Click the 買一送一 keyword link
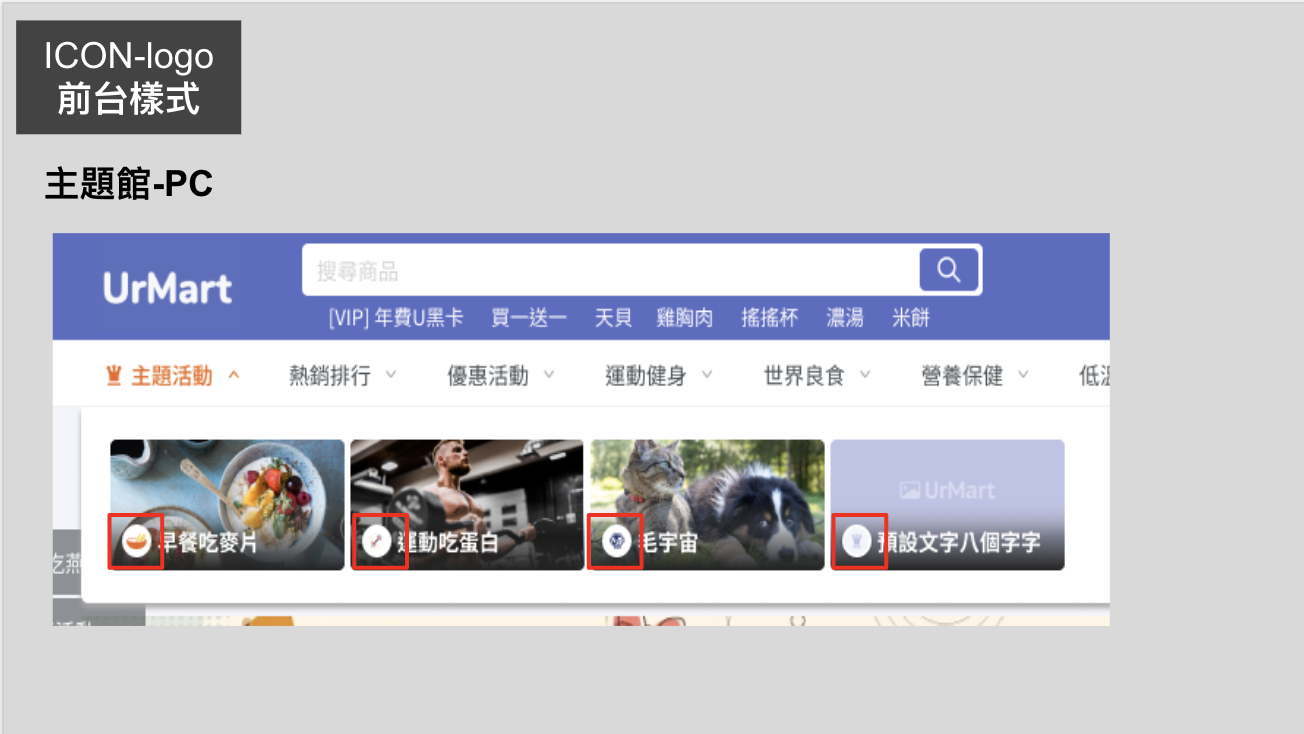The image size is (1304, 734). pyautogui.click(x=528, y=318)
